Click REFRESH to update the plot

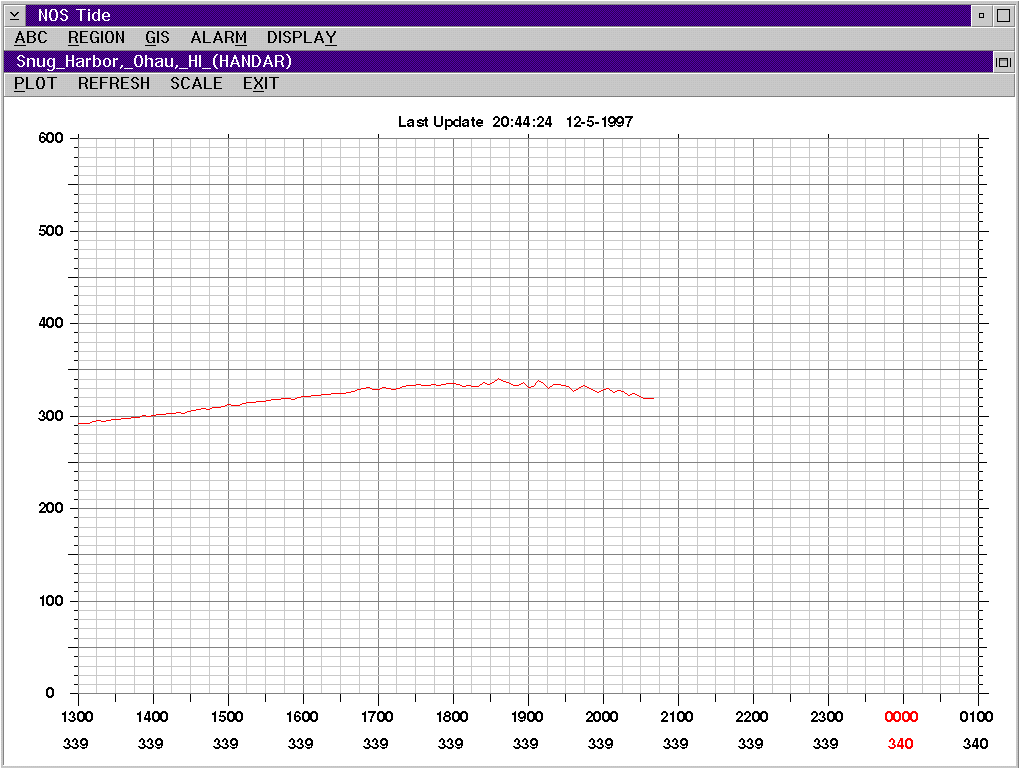114,84
